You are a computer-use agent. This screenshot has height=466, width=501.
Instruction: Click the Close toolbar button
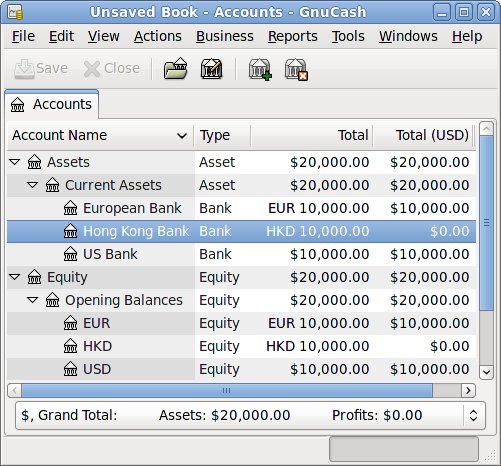[112, 68]
